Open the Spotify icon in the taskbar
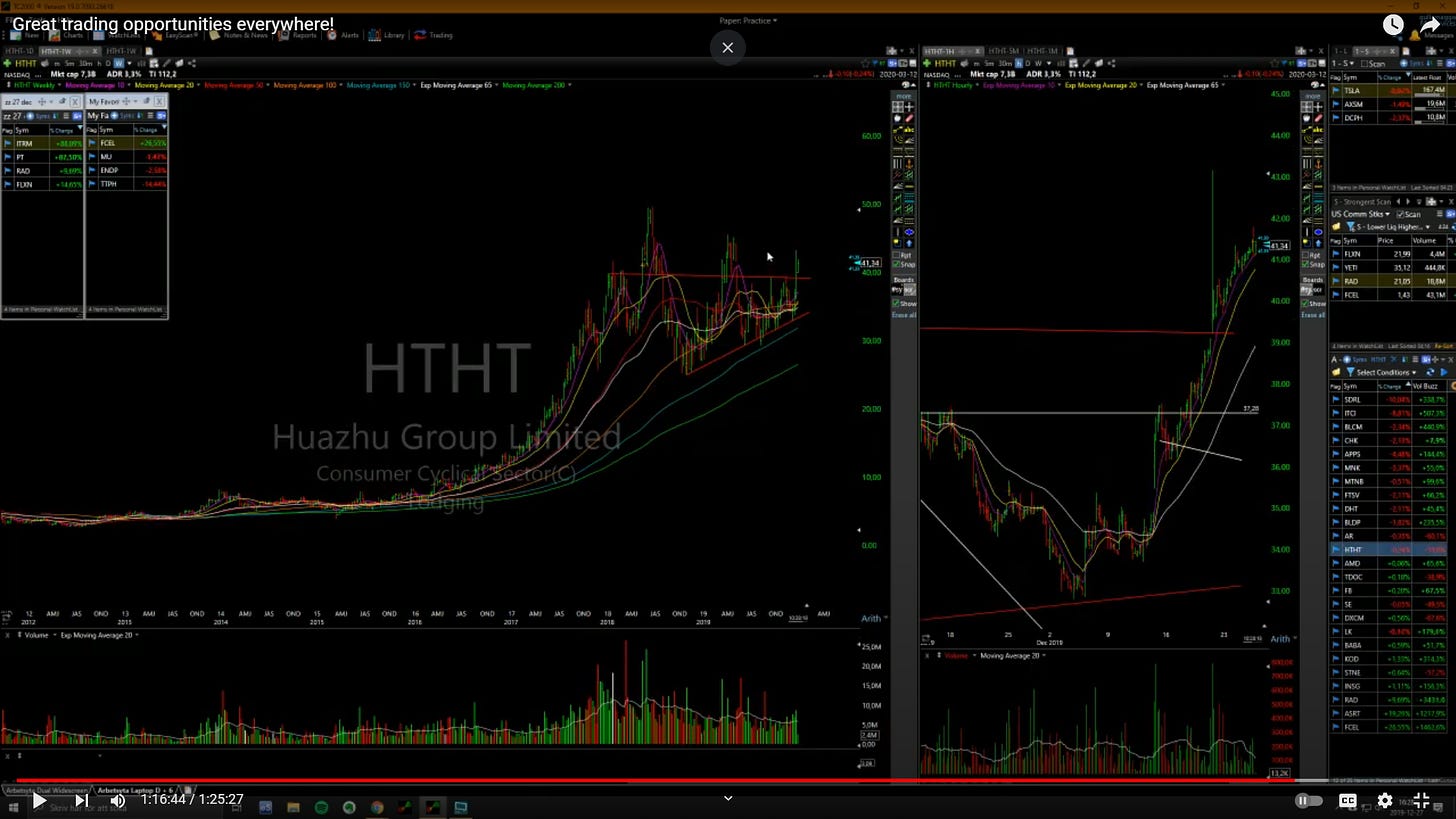Screen dimensions: 1456x819 point(321,807)
